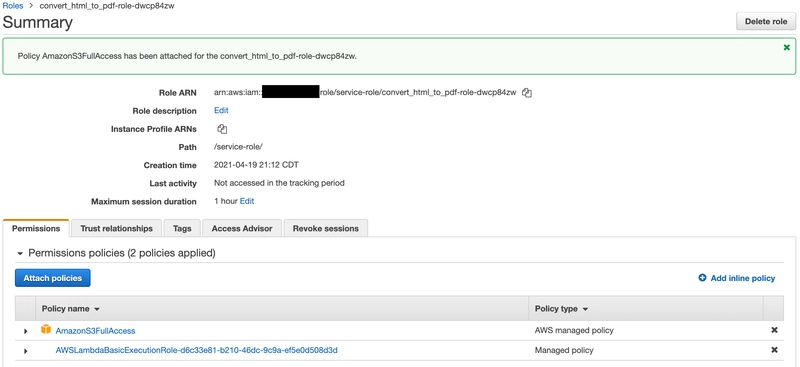Click the plus icon for Add inline policy

[702, 278]
